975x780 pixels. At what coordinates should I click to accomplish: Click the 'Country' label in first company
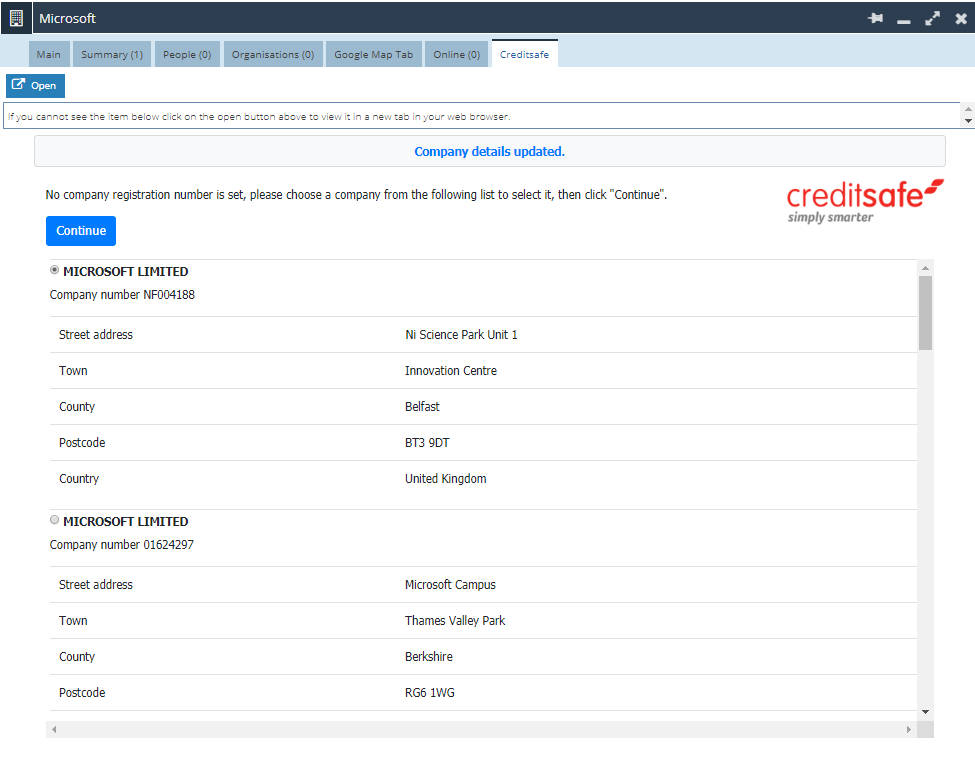click(79, 479)
